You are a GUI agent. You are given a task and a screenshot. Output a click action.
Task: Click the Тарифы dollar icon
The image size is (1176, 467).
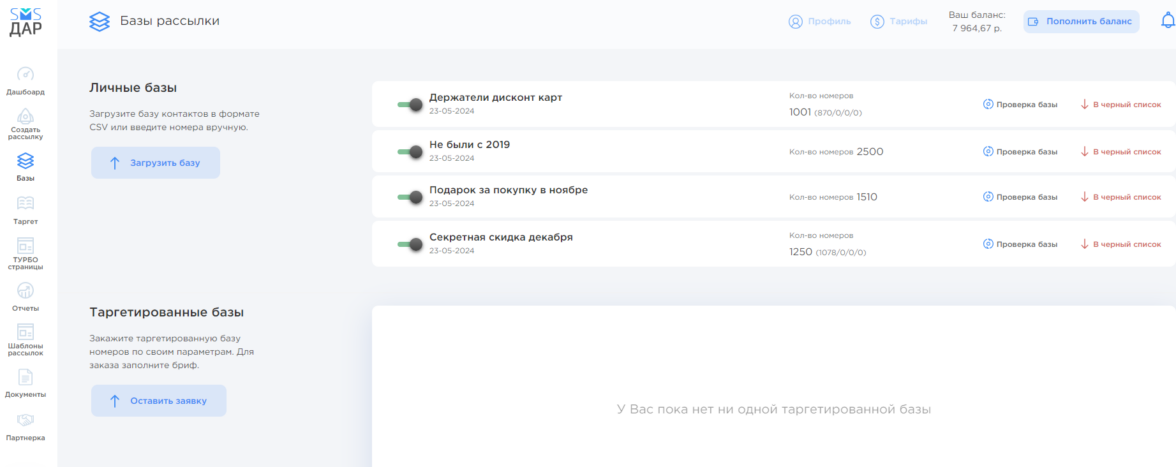coord(877,22)
